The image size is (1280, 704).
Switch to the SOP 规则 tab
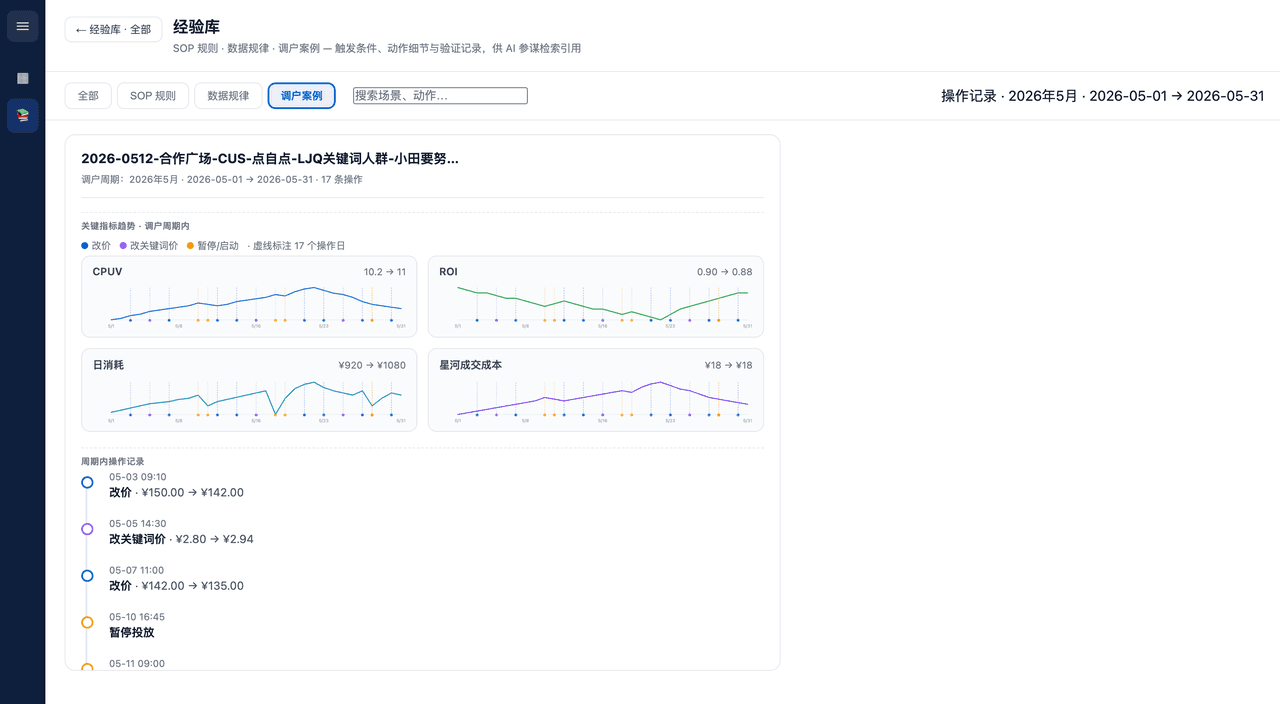click(x=153, y=96)
